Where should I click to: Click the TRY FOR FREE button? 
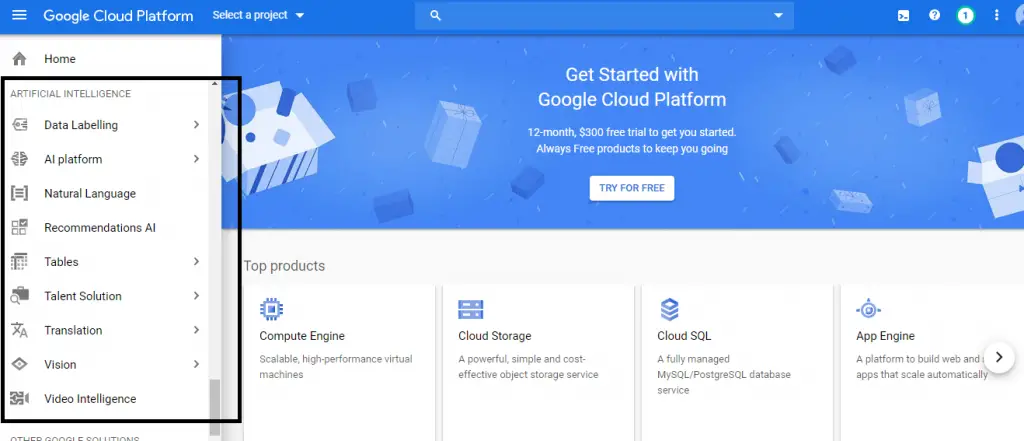[x=632, y=188]
